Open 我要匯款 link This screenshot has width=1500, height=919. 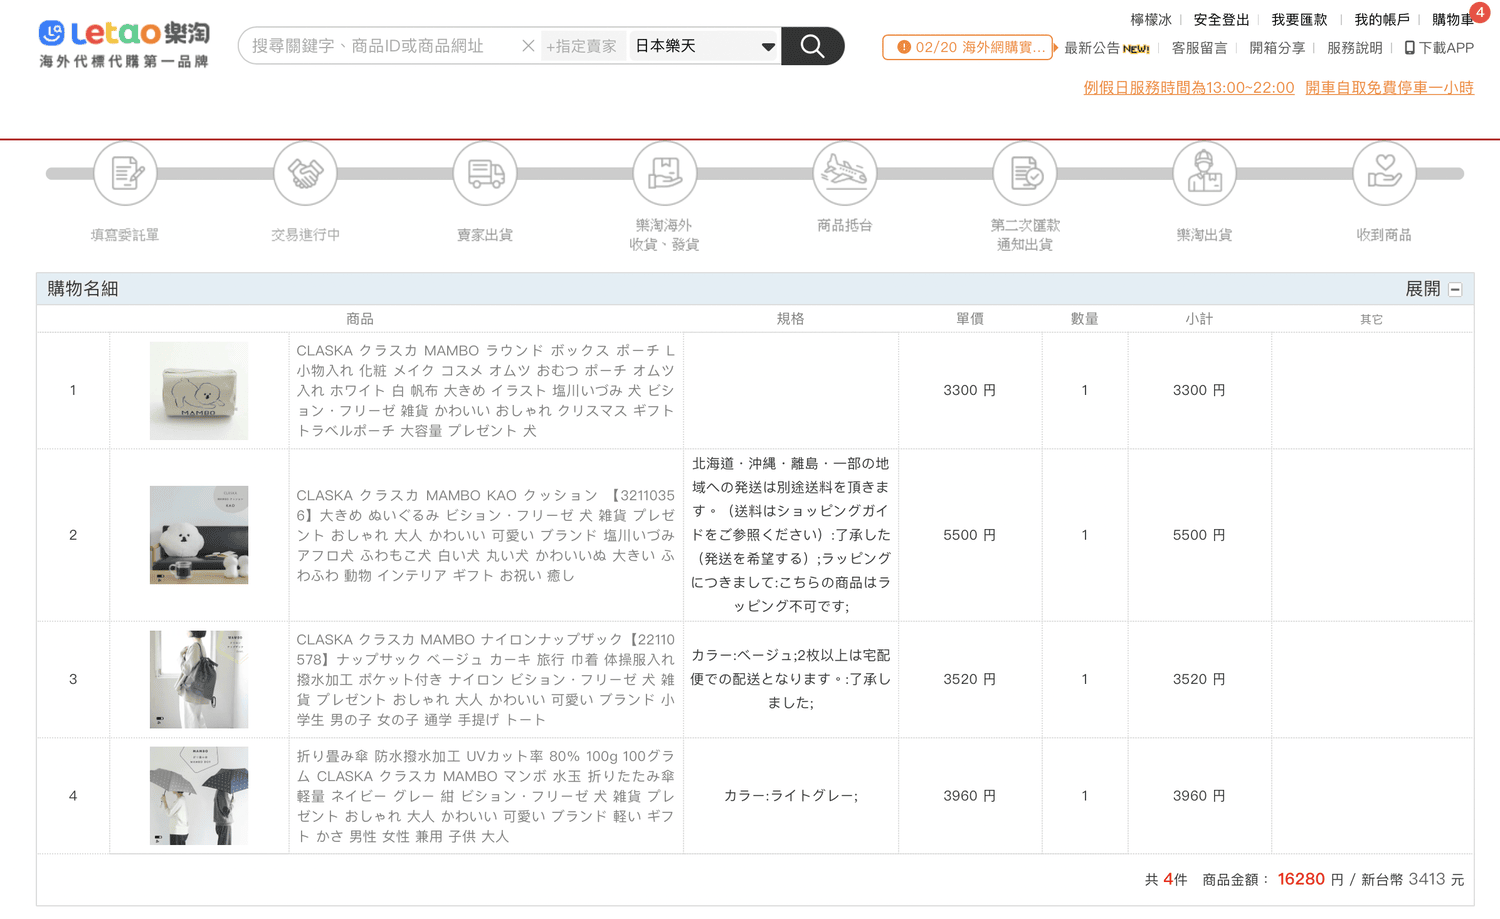pos(1299,20)
